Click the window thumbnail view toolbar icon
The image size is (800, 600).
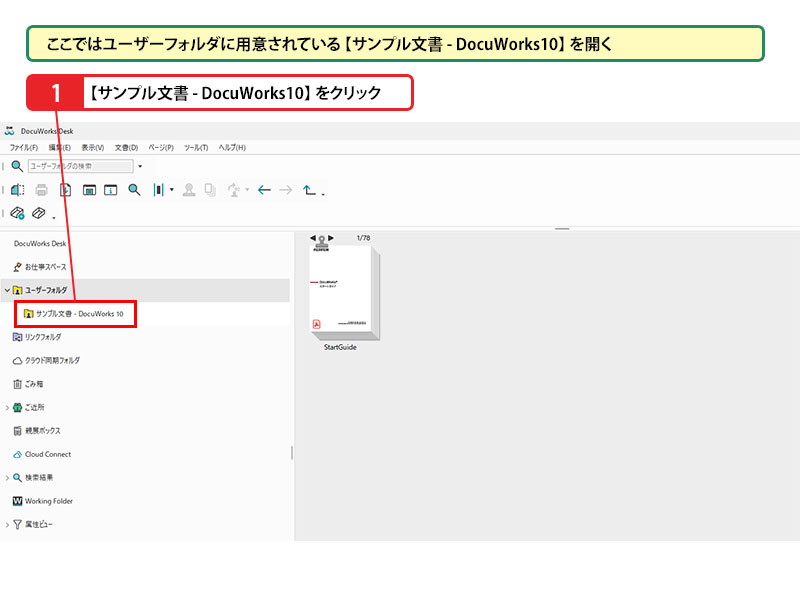(89, 190)
